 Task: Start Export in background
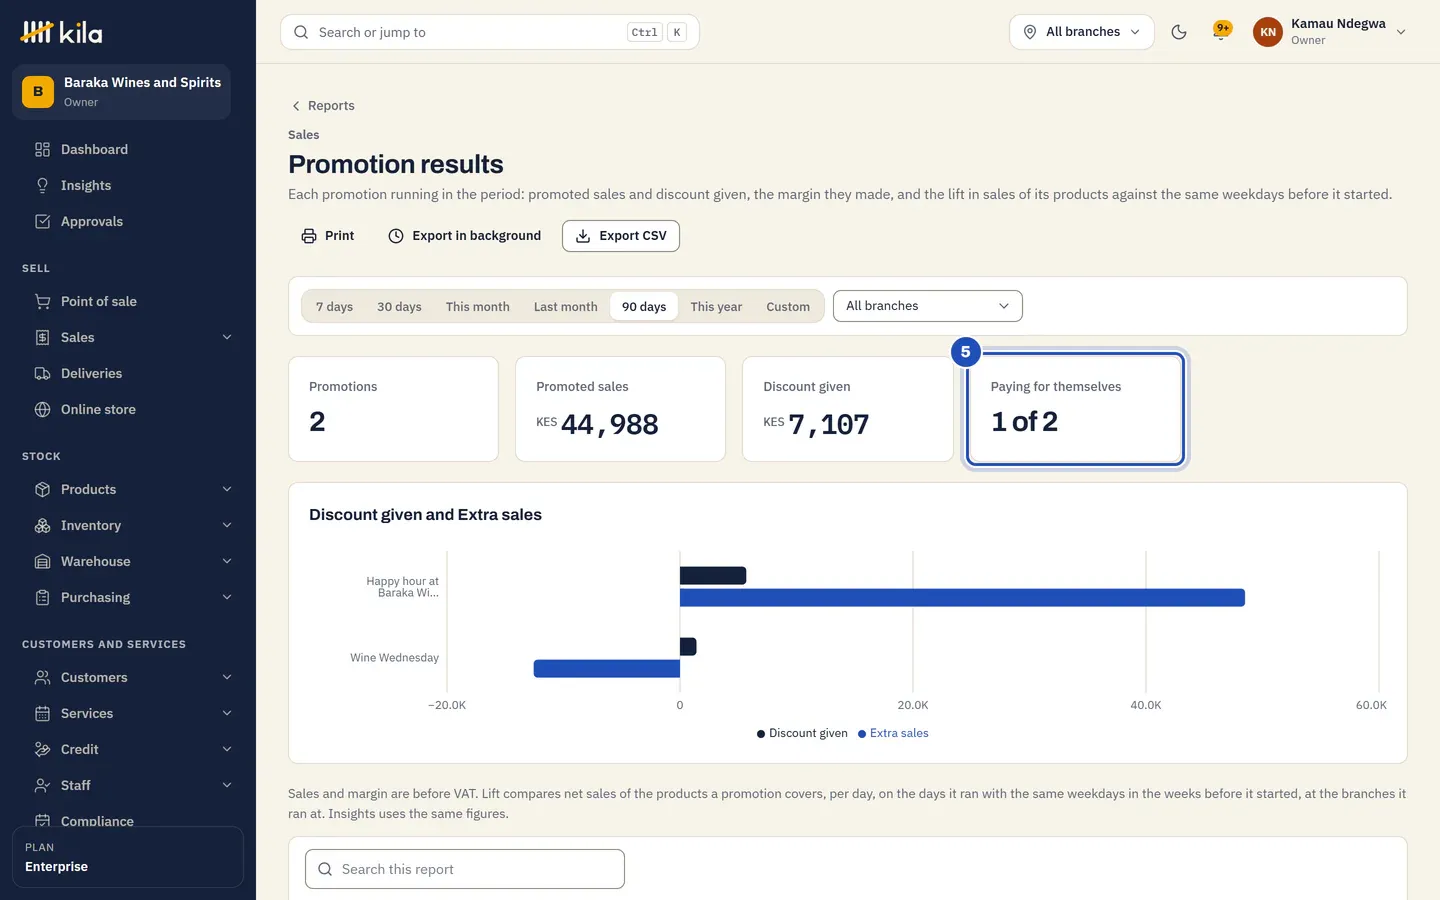coord(465,236)
